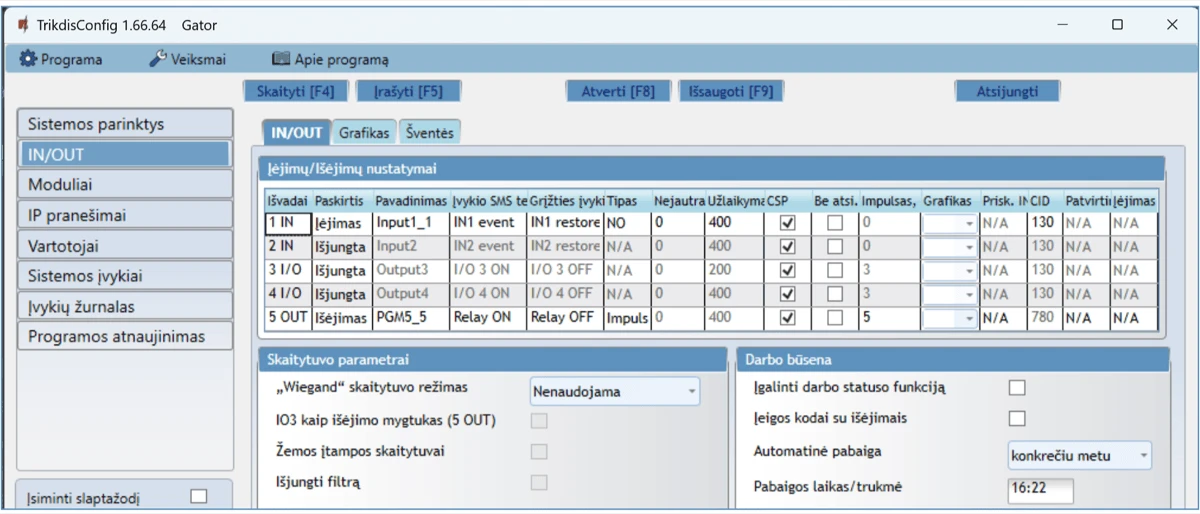Viewport: 1200px width, 514px height.
Task: Open Įvykių žurnalas section
Action: pos(125,306)
